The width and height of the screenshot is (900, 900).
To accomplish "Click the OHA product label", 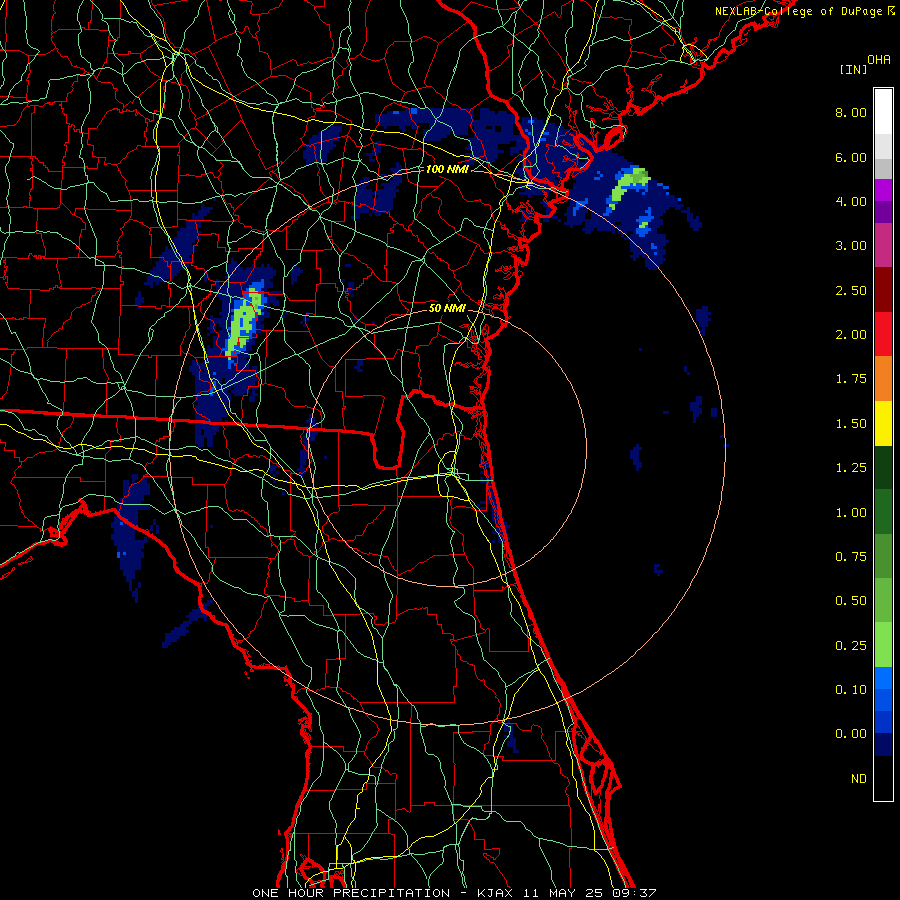I will 878,60.
